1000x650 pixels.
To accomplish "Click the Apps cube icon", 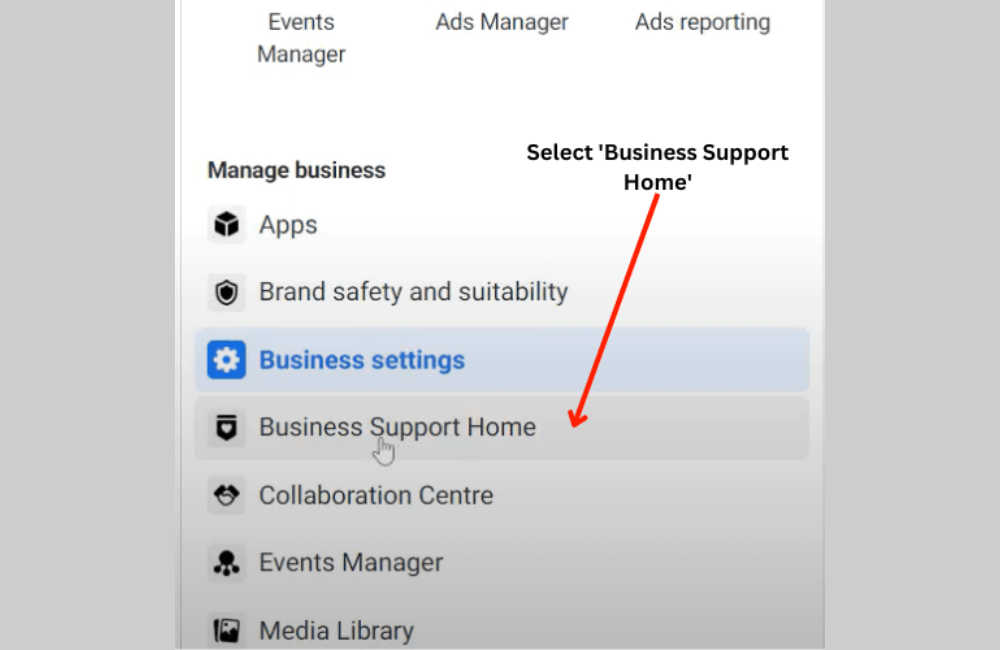I will tap(226, 224).
